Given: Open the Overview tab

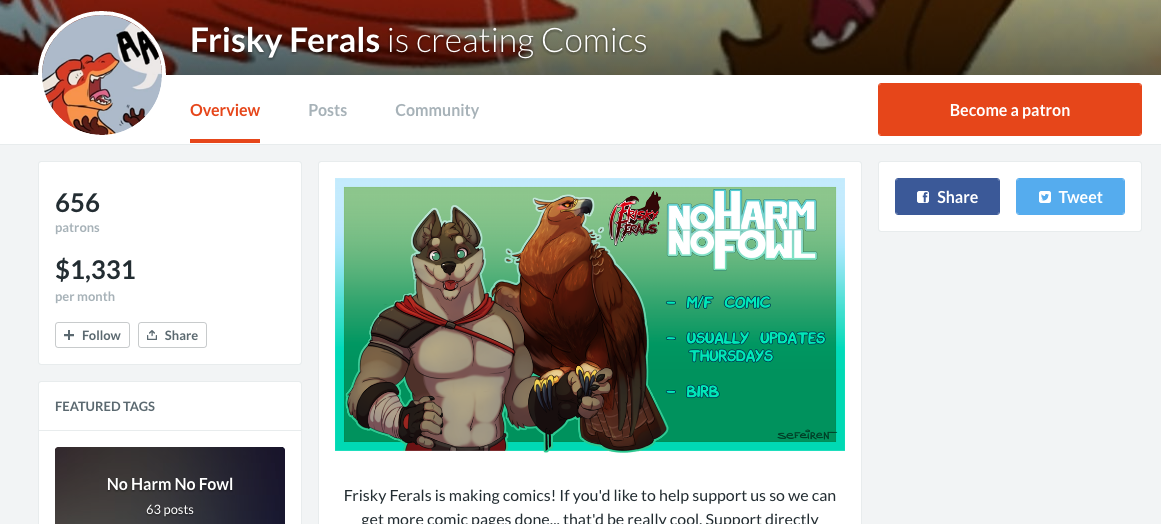Looking at the screenshot, I should tap(225, 110).
